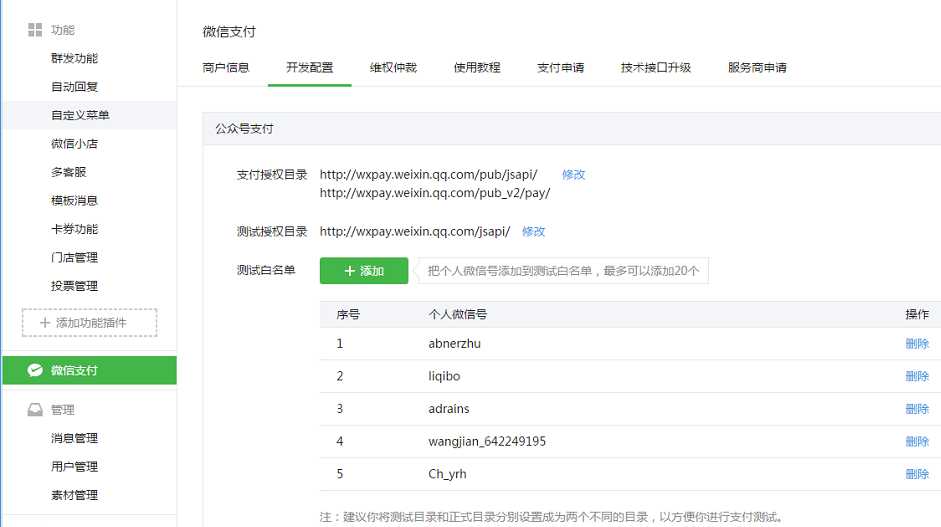Click the 操作 column header
This screenshot has width=941, height=527.
pyautogui.click(x=917, y=314)
